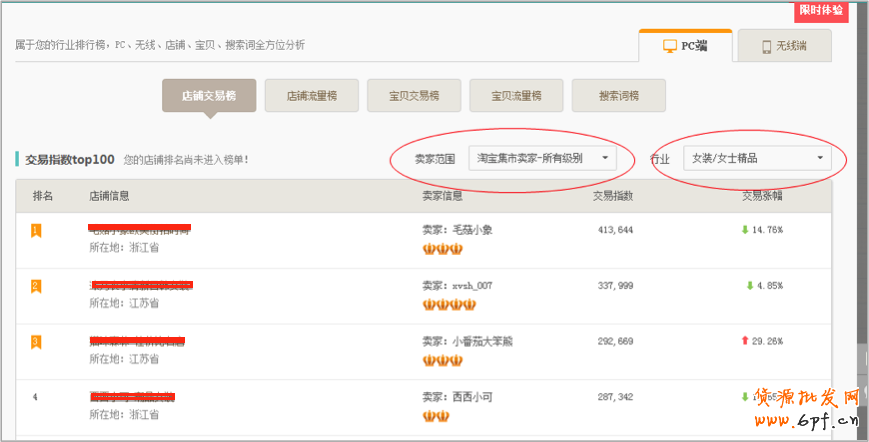Click seller name xvsh_007
This screenshot has width=869, height=442.
(x=472, y=286)
